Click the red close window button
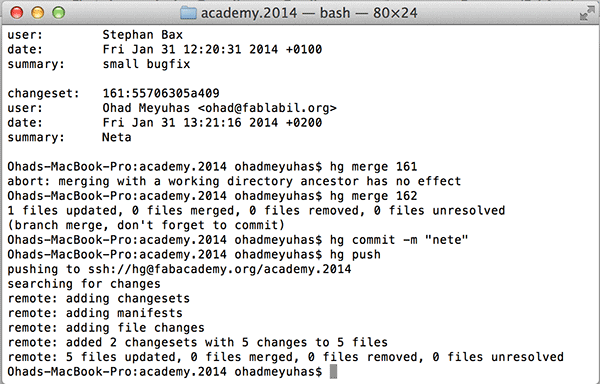The height and width of the screenshot is (384, 600). click(x=16, y=13)
